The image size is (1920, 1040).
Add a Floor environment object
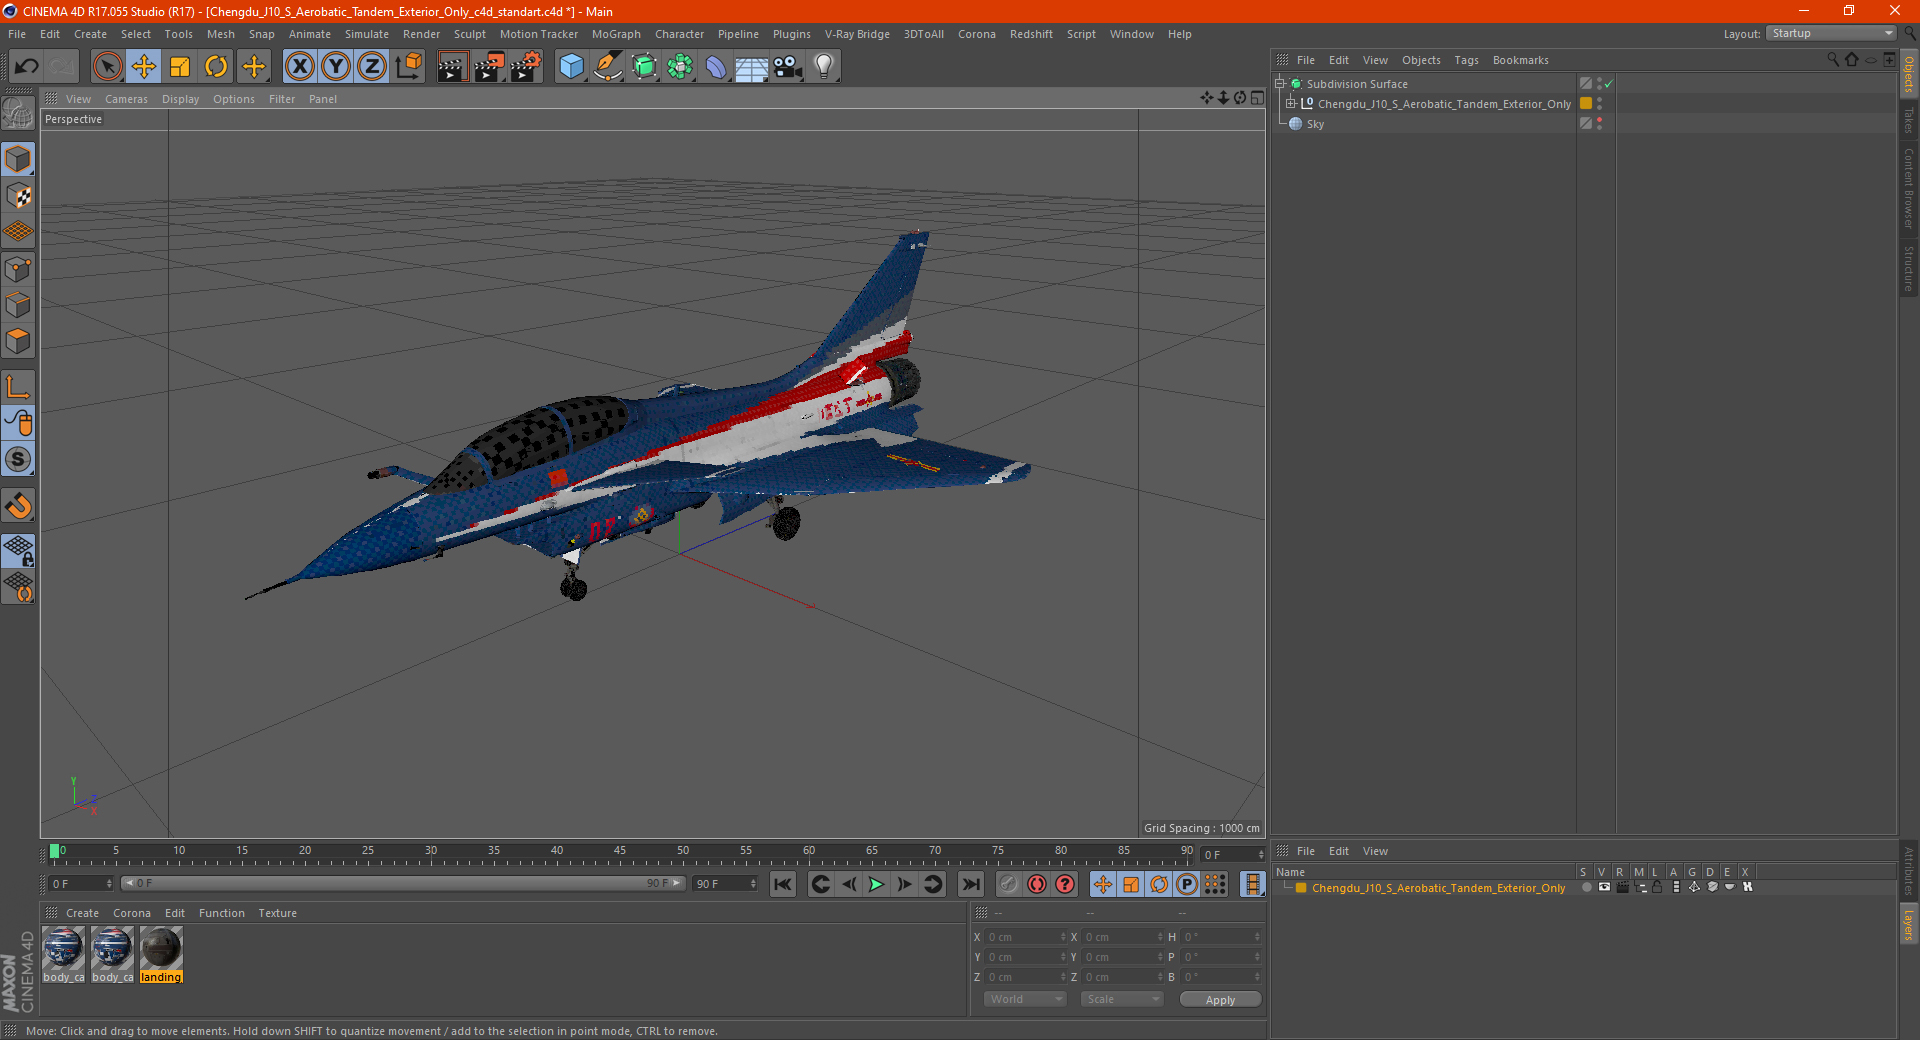(x=752, y=67)
